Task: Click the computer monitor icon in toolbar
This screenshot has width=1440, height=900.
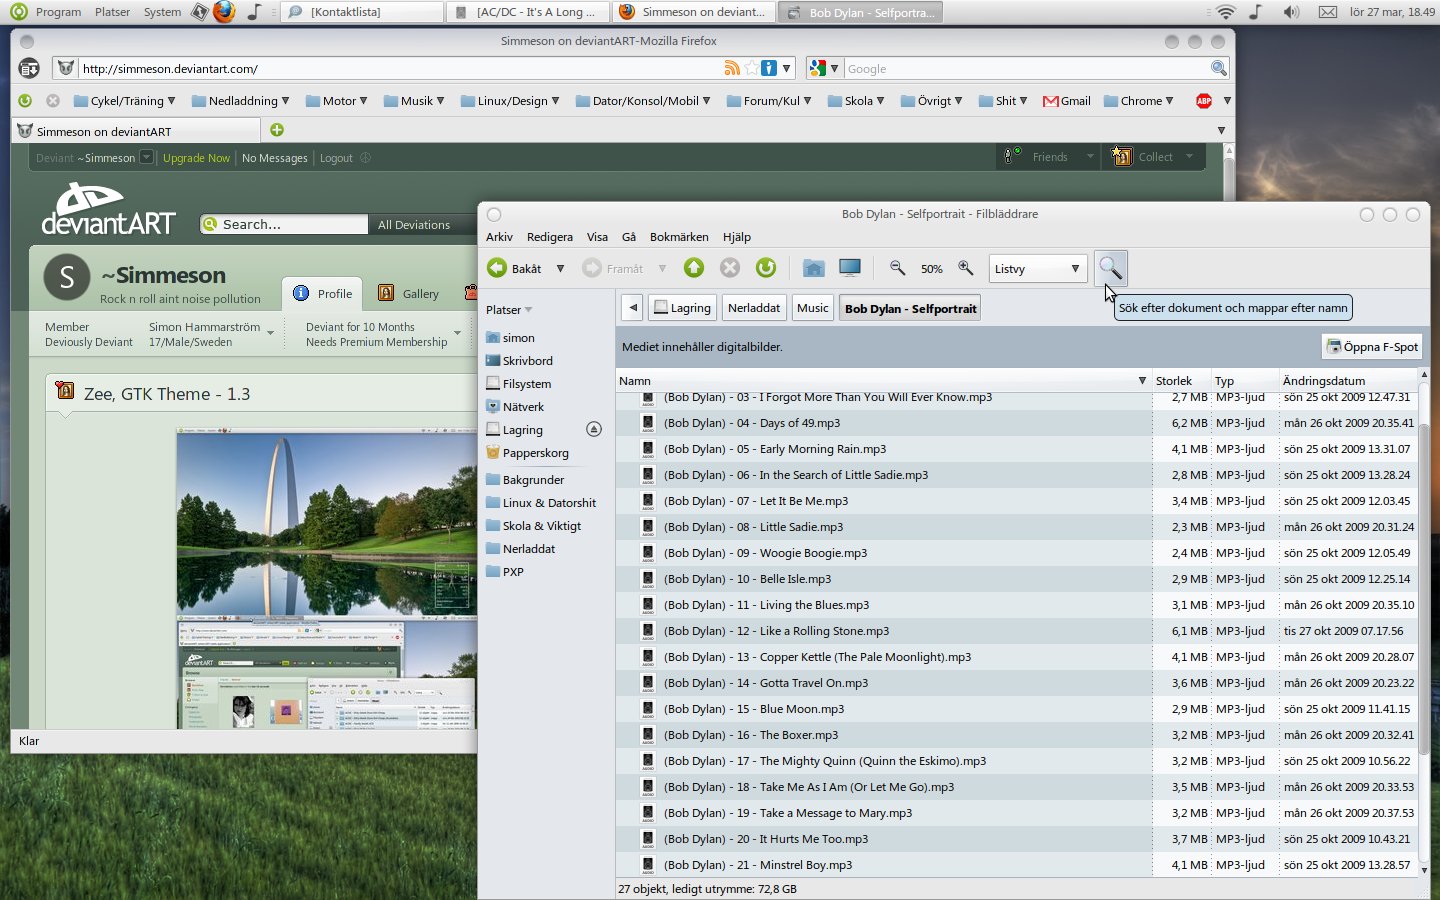Action: click(850, 268)
